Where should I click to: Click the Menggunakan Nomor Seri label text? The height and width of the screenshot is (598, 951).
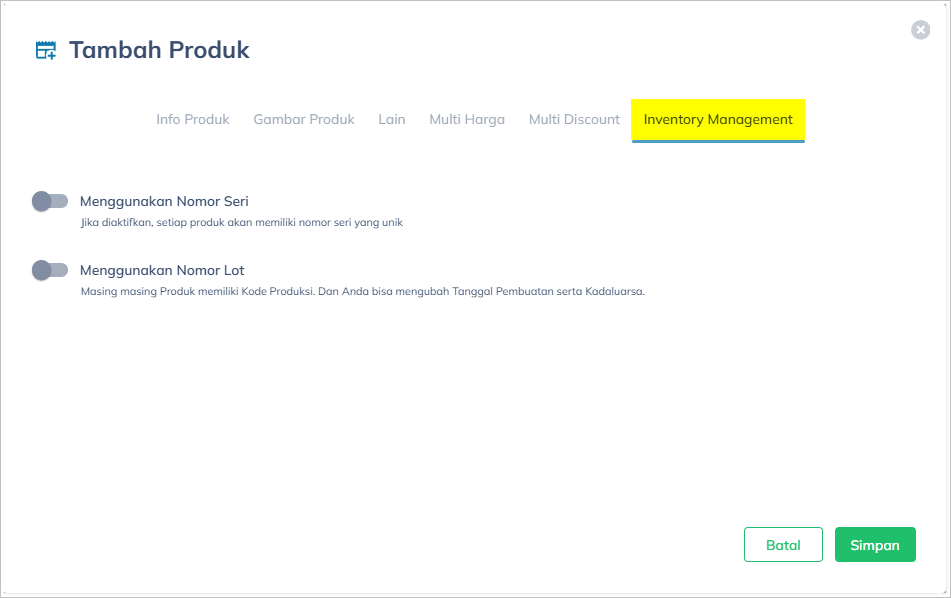click(164, 201)
